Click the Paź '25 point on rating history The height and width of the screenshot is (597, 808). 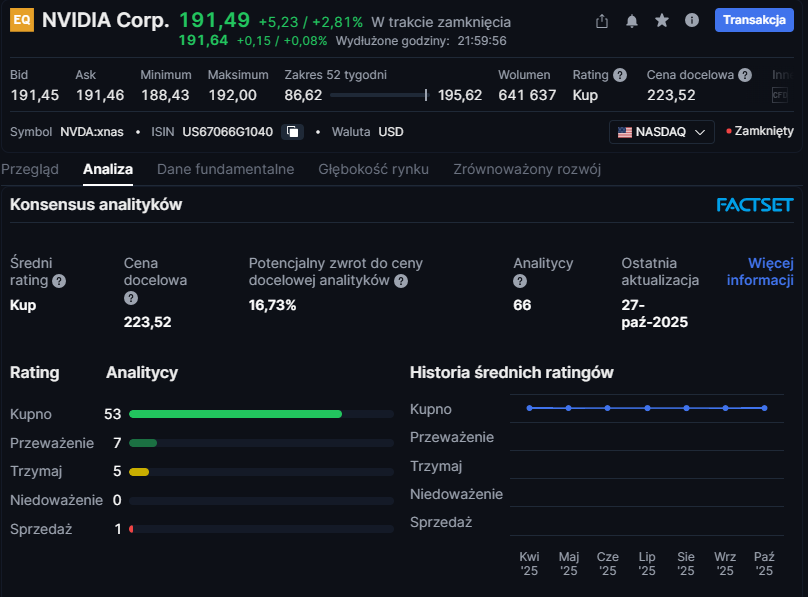coord(764,408)
